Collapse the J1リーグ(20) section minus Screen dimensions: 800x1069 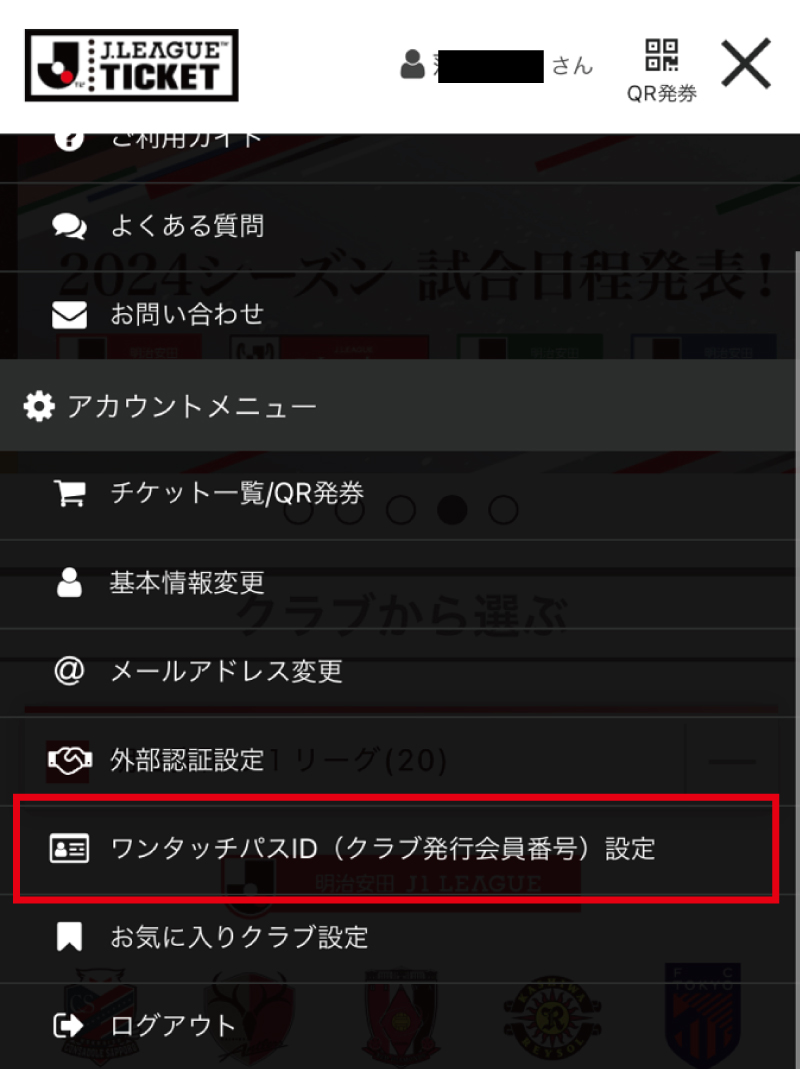[x=731, y=762]
